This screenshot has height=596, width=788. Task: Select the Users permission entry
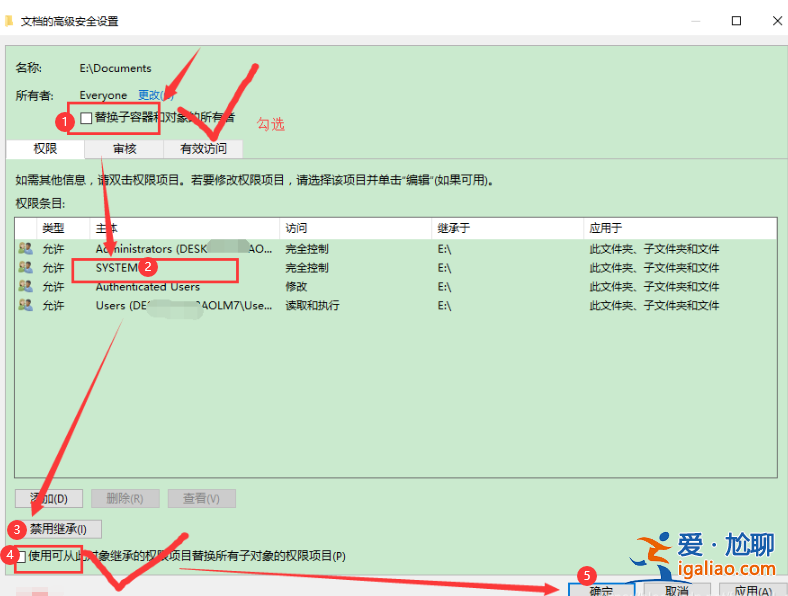pyautogui.click(x=396, y=306)
